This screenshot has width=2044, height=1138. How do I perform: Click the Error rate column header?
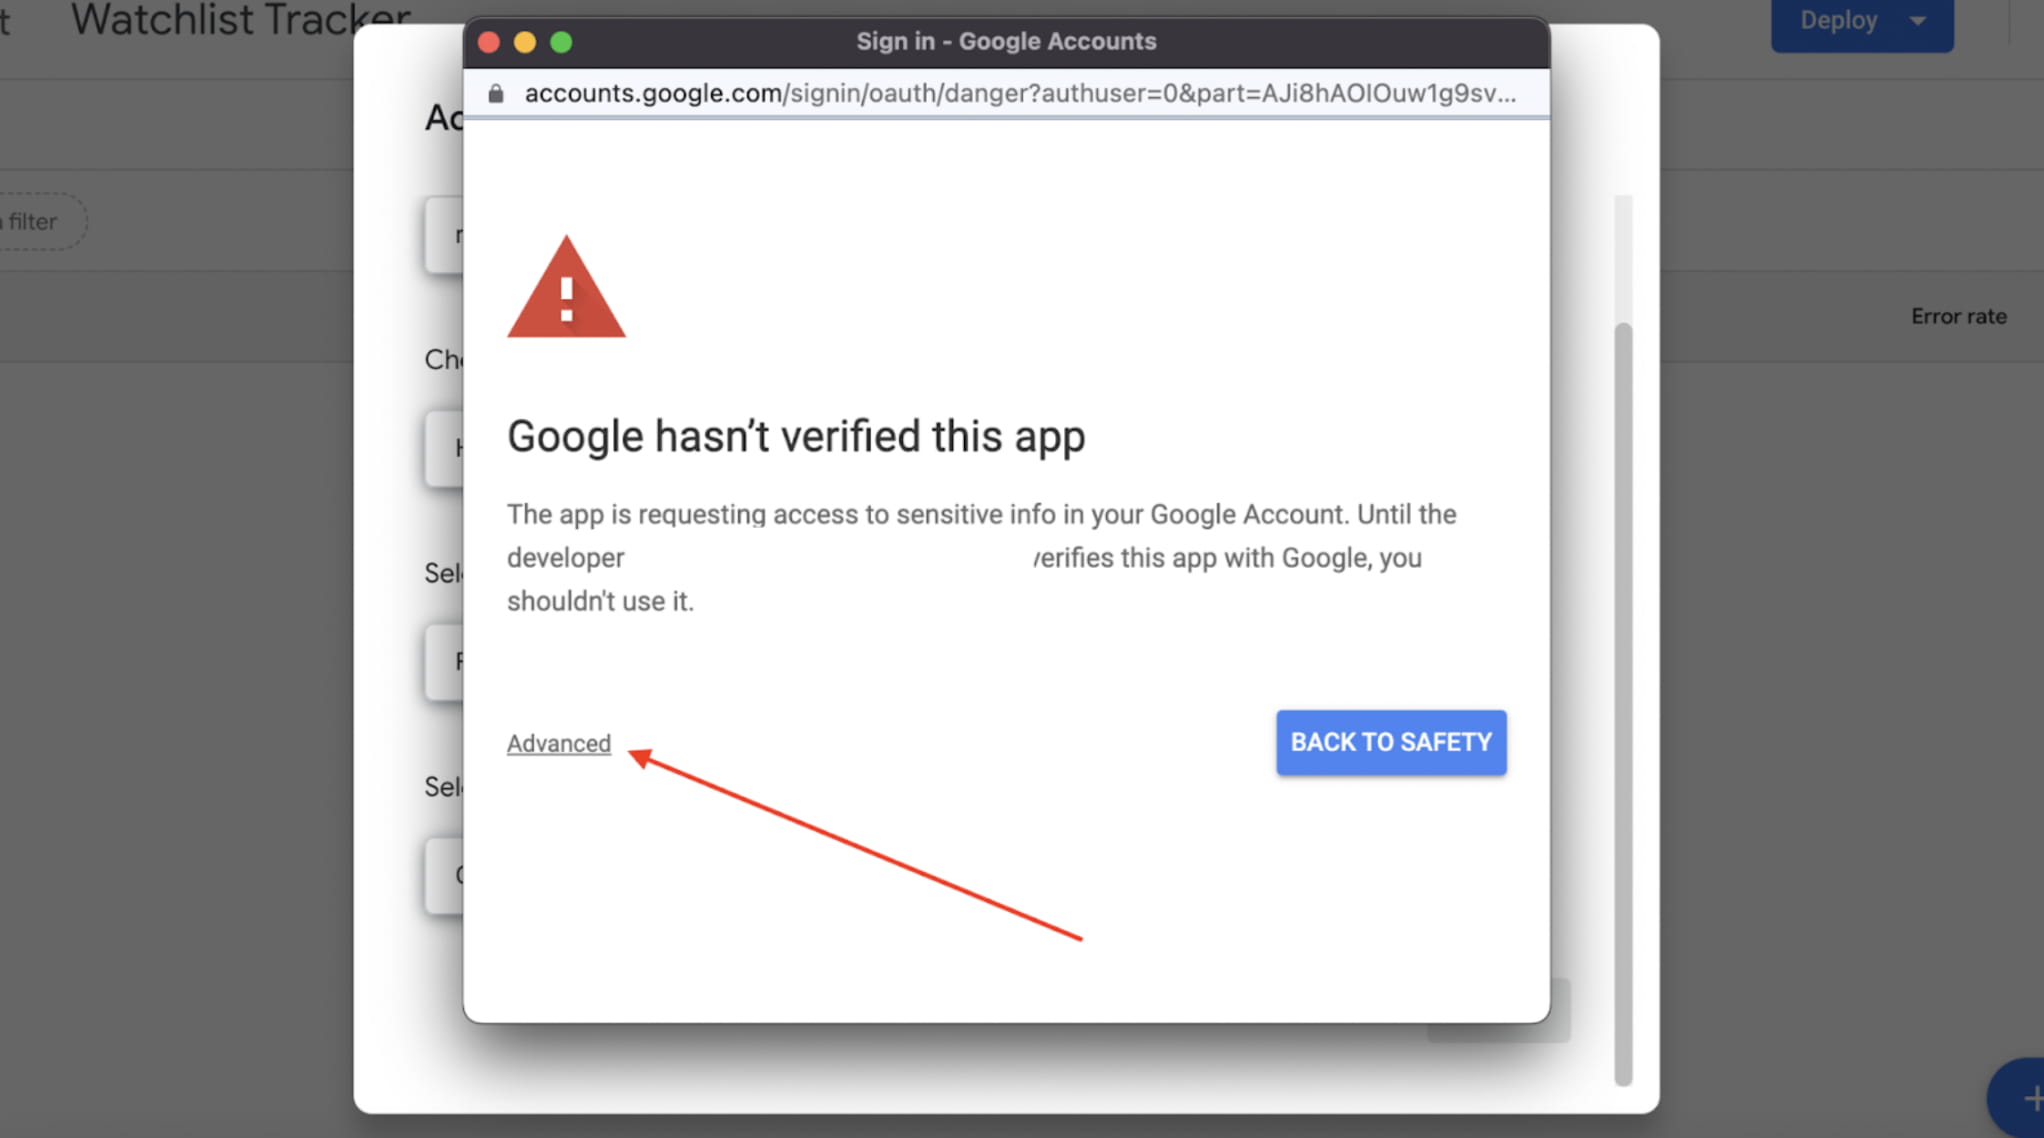1958,316
